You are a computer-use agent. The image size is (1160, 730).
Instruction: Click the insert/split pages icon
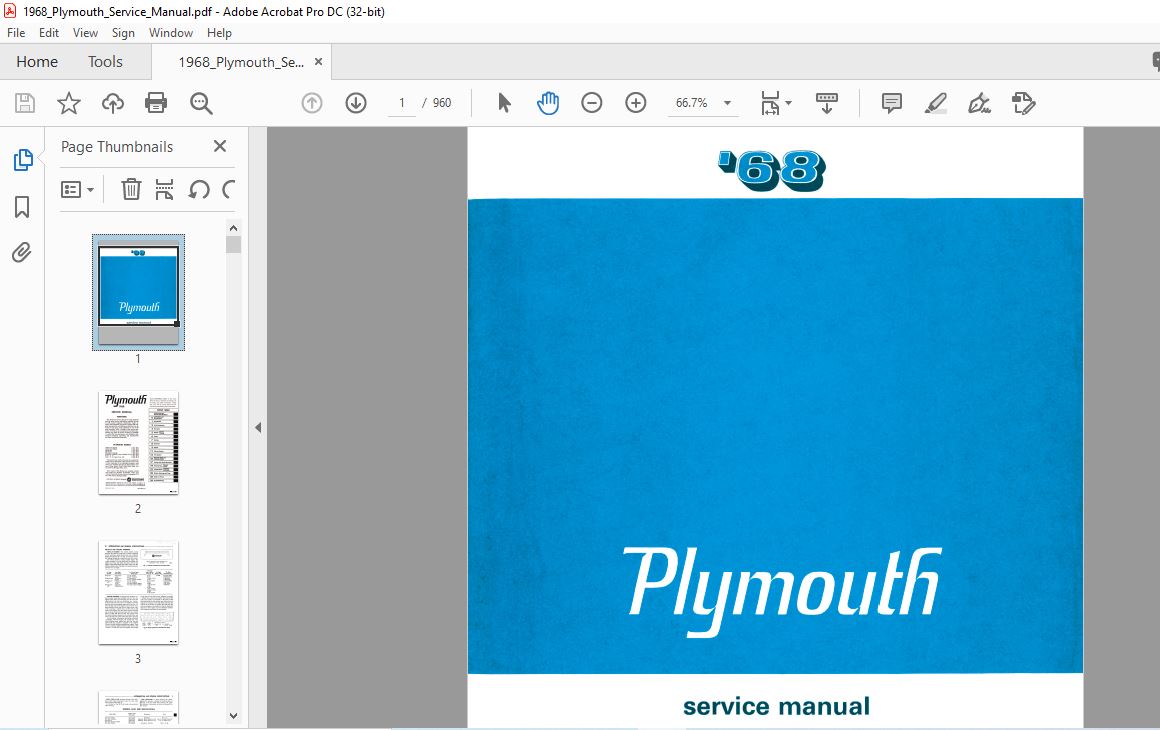pyautogui.click(x=164, y=189)
